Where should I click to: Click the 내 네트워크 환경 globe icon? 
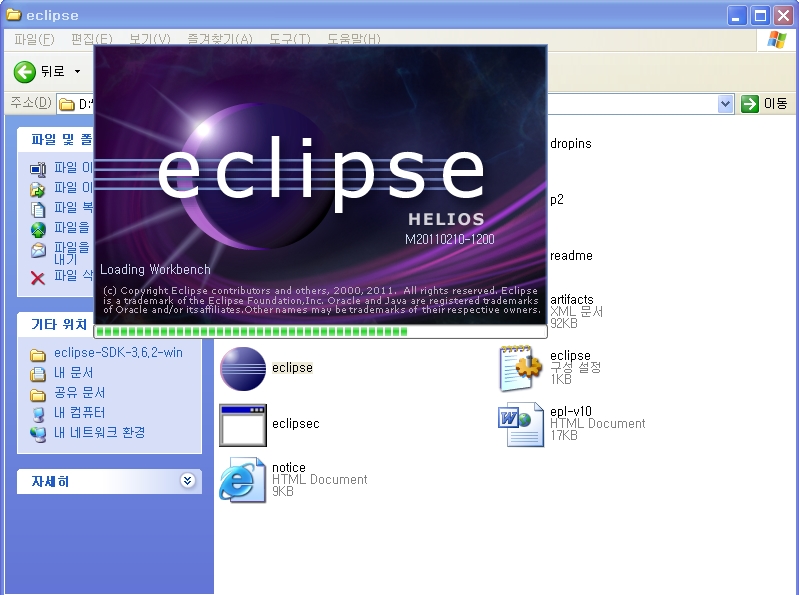point(38,434)
